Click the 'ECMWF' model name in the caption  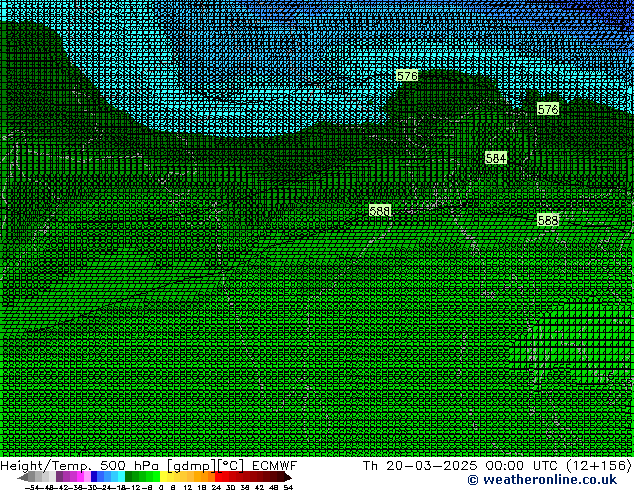(x=275, y=466)
